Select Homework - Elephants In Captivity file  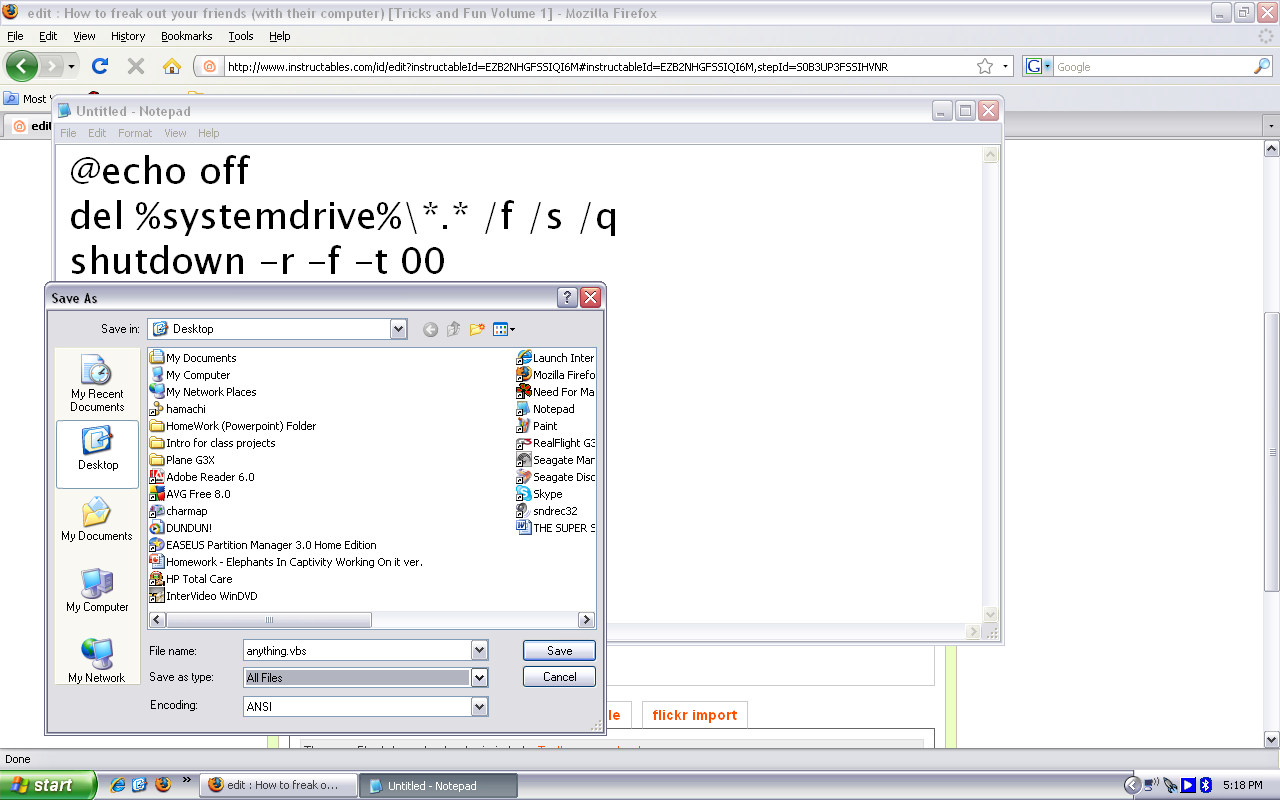[286, 562]
